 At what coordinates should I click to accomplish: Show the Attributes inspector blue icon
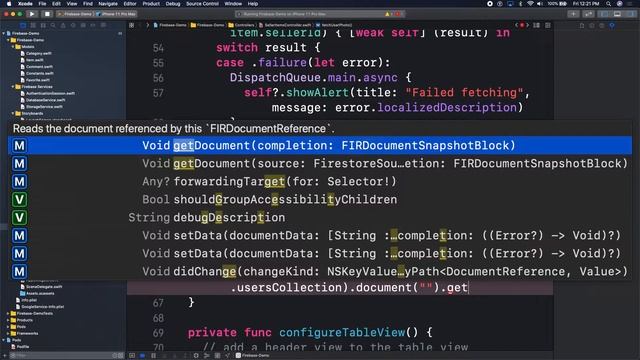612,25
